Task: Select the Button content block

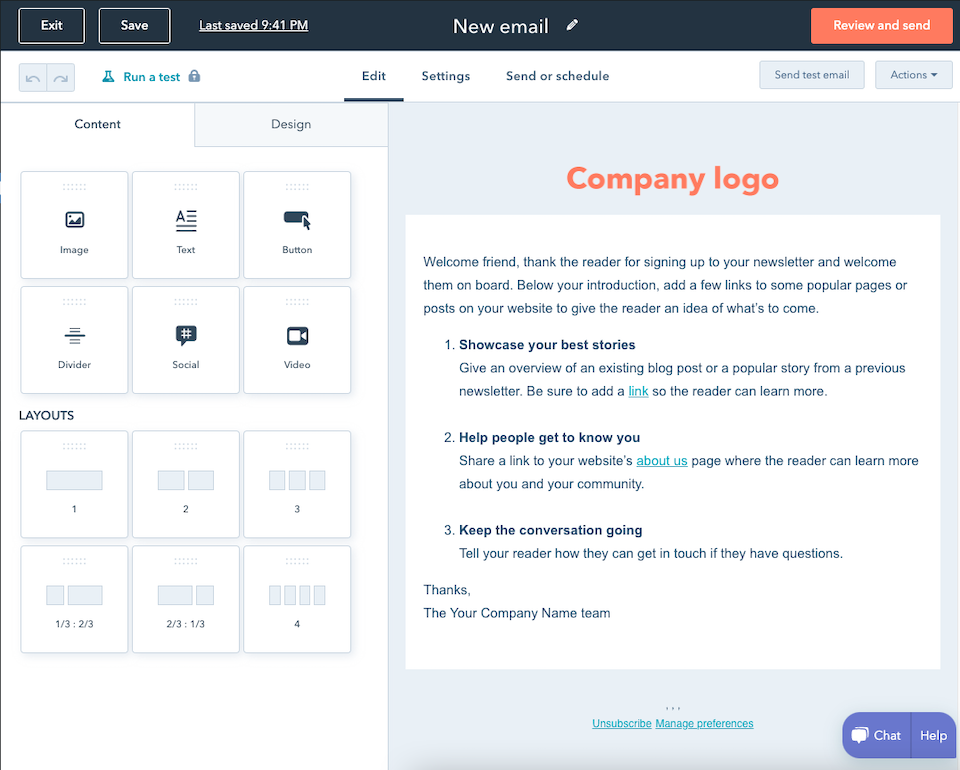Action: click(x=296, y=225)
